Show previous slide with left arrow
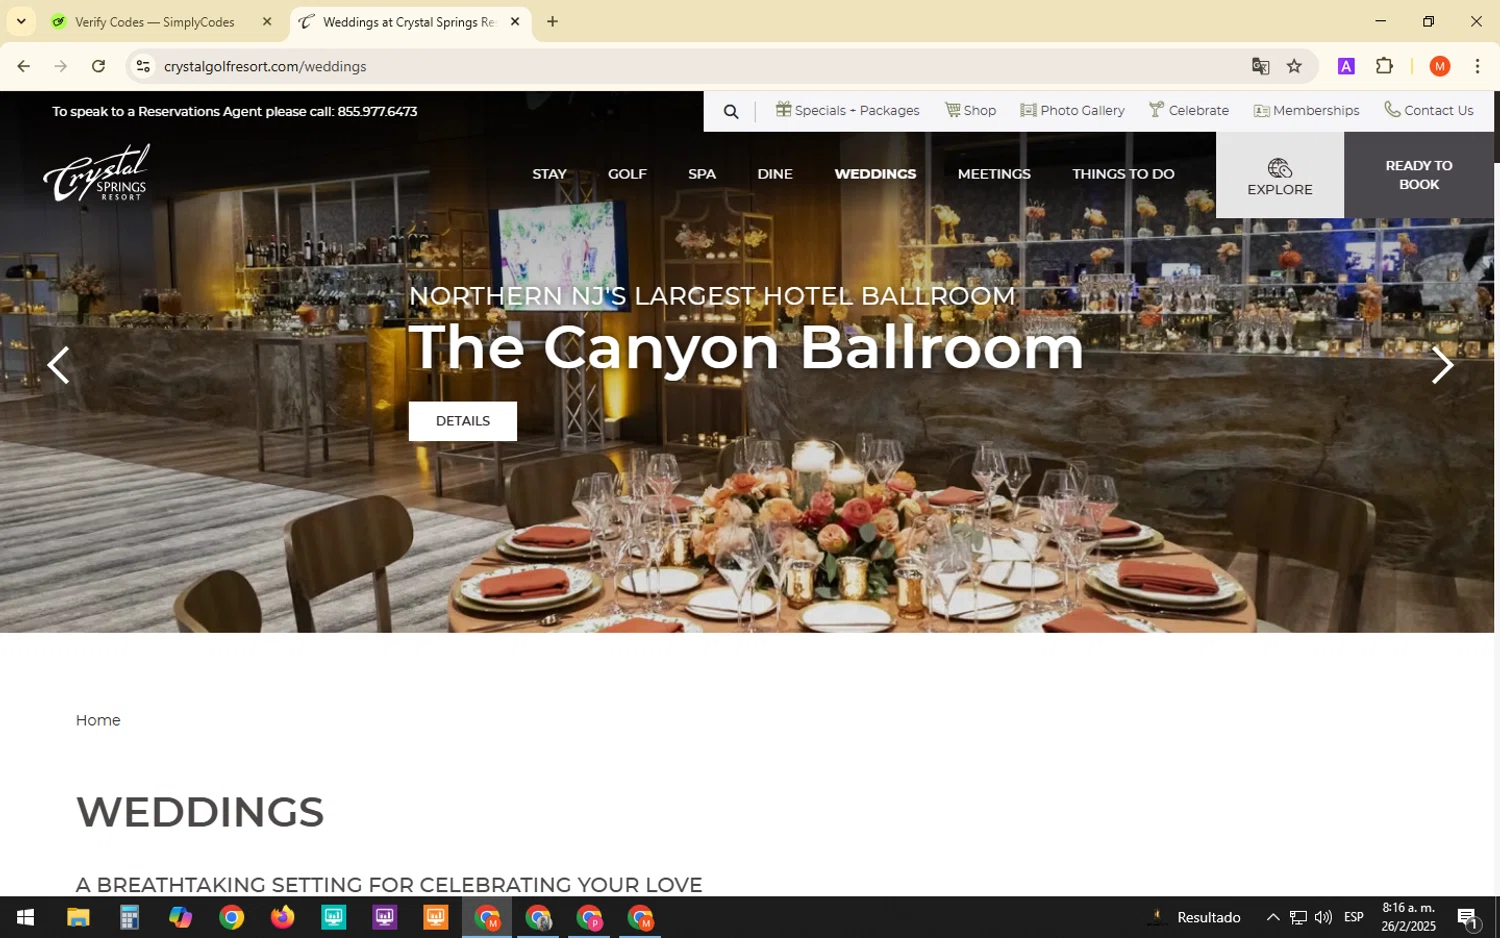 tap(59, 365)
